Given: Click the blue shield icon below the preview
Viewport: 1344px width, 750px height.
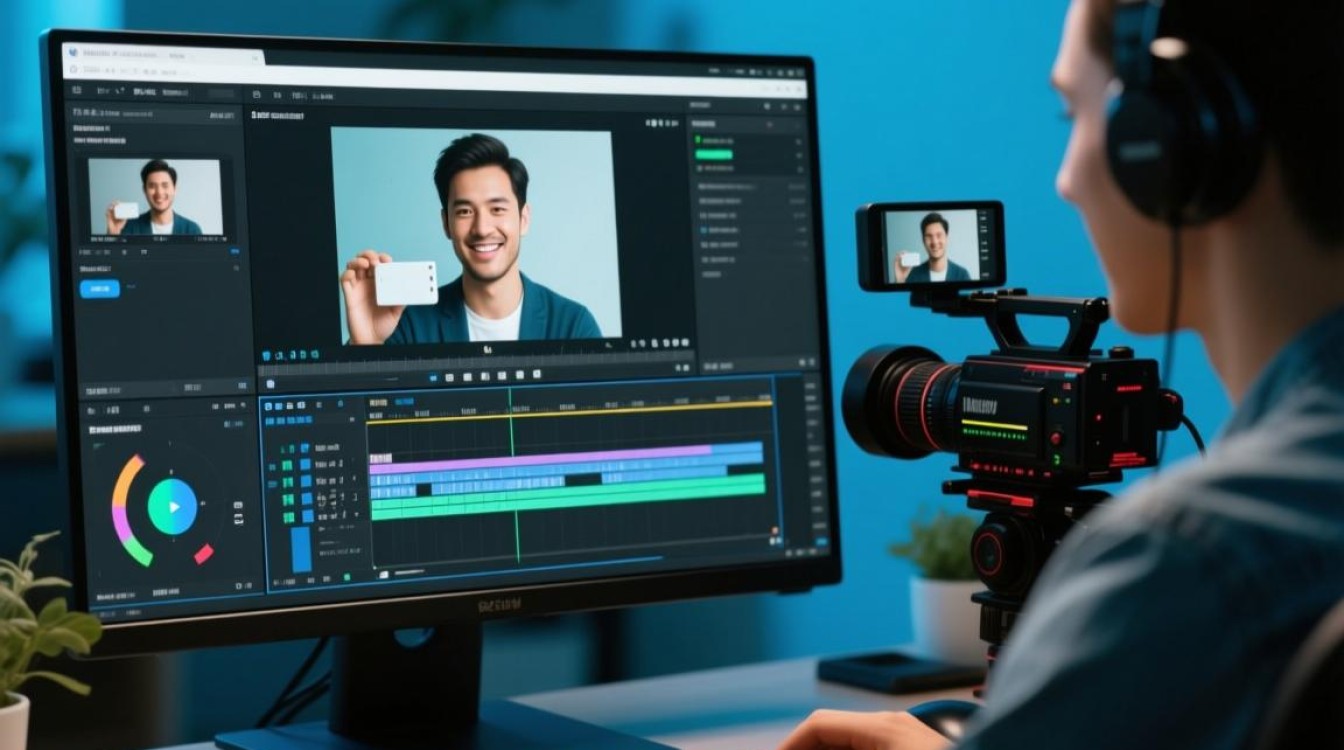Looking at the screenshot, I should 266,356.
